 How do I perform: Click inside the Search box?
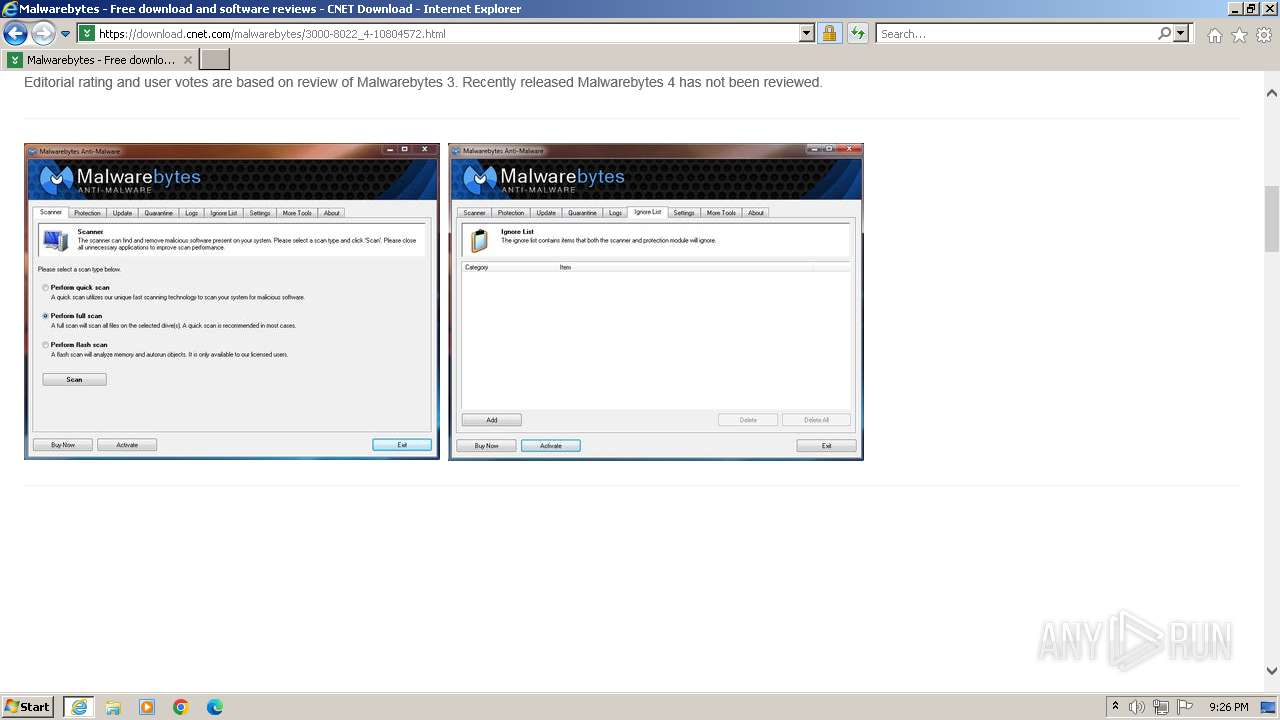tap(1016, 33)
